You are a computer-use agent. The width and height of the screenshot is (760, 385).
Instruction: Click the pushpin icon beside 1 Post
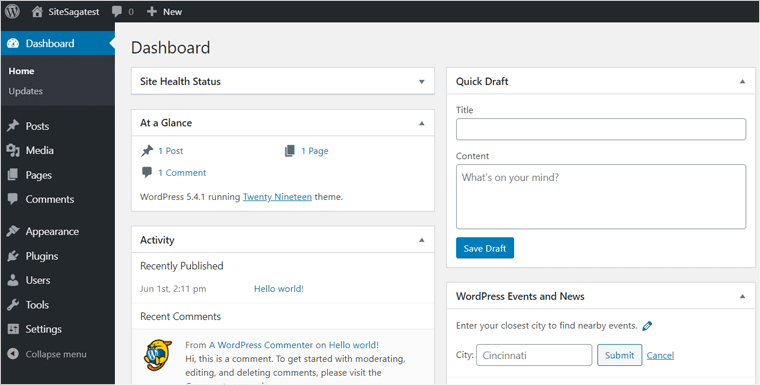(x=147, y=151)
